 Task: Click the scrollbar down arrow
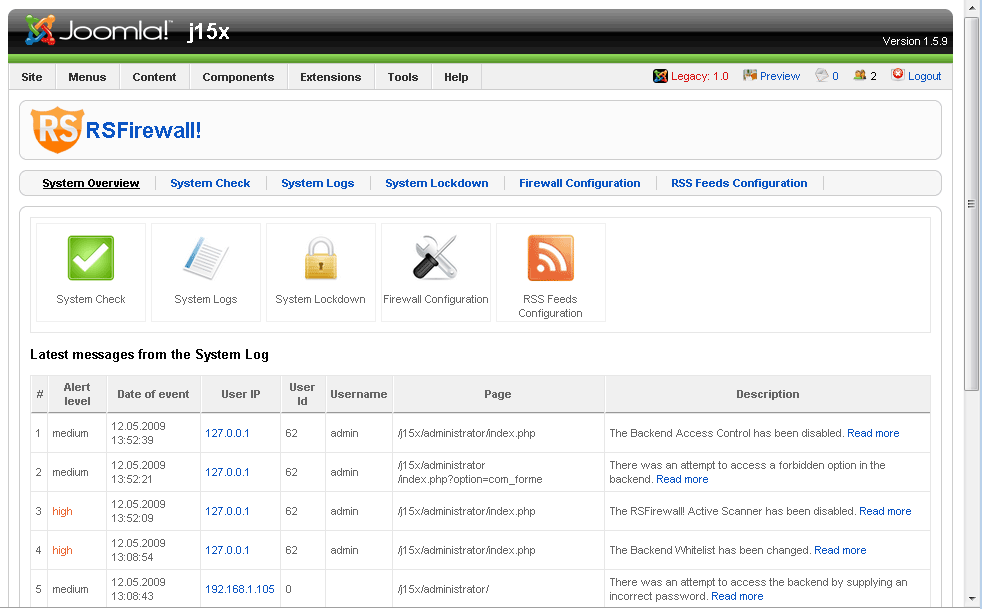point(971,598)
